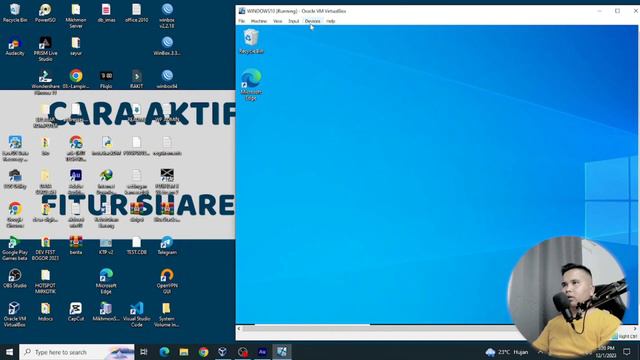Screen dimensions: 640x360
Task: Open the Help menu in VirtualBox
Action: pyautogui.click(x=331, y=21)
